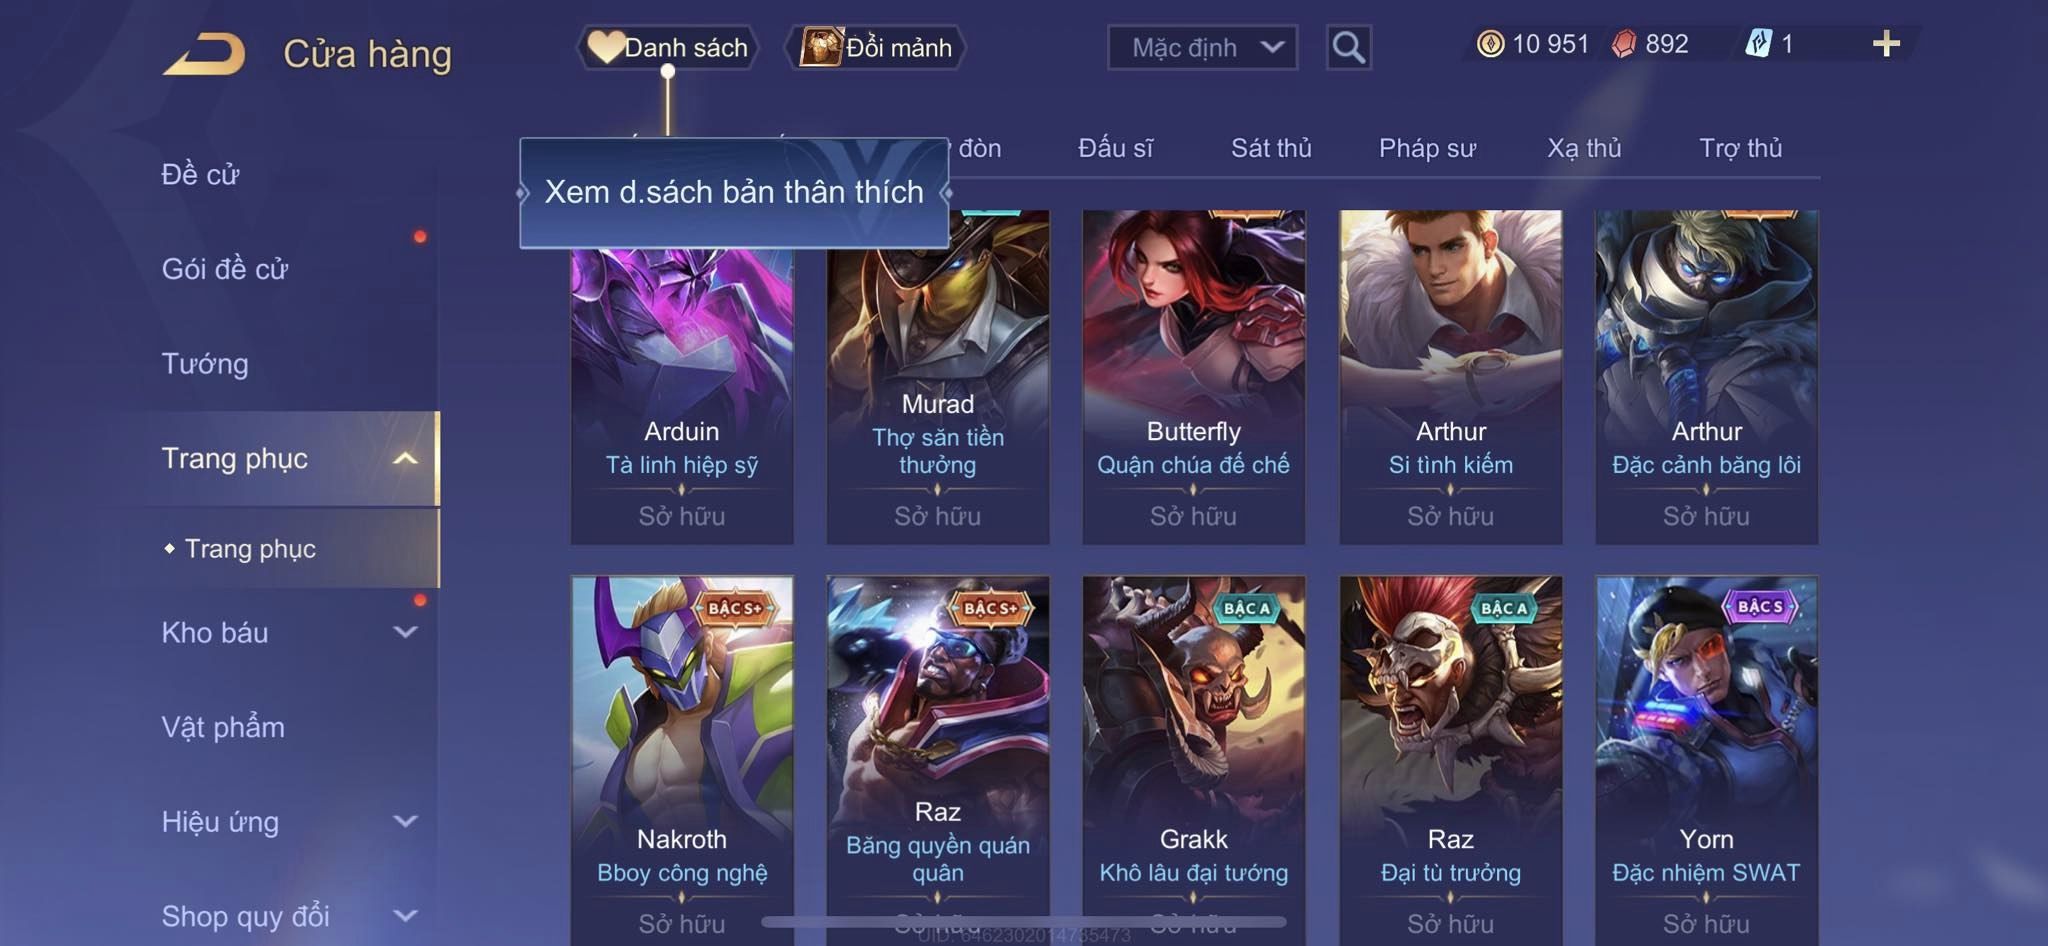
Task: Expand the Shop quy đổi section
Action: pyautogui.click(x=405, y=915)
